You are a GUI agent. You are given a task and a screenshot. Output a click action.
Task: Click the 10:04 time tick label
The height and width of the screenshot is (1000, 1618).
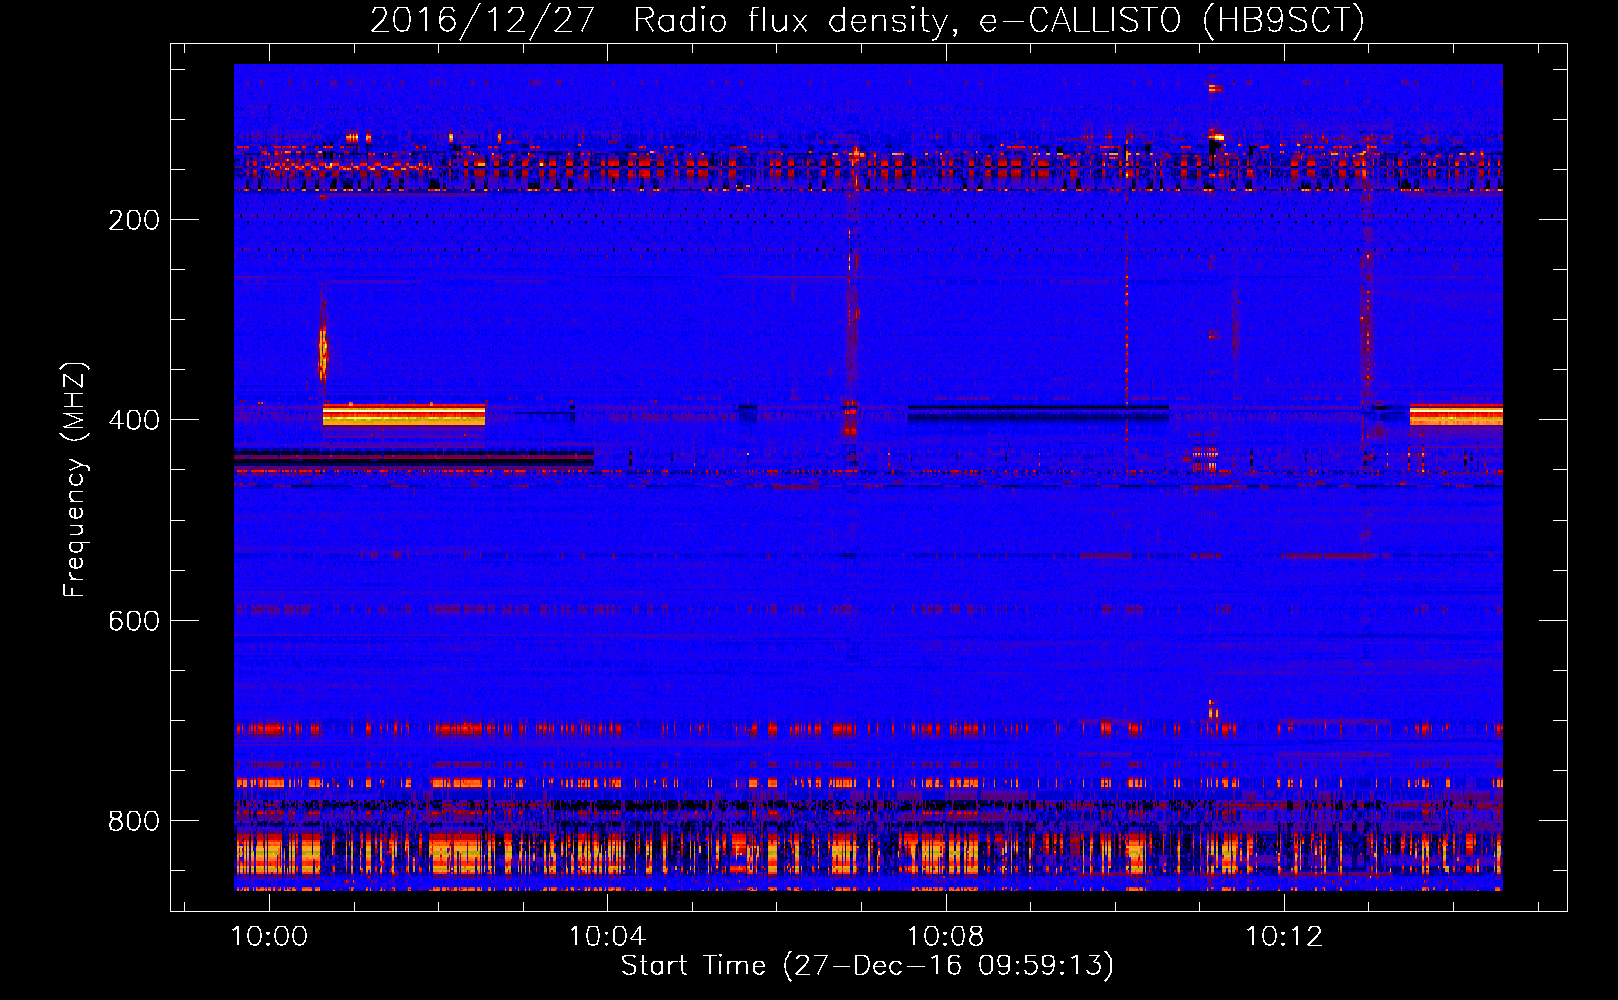pos(607,937)
